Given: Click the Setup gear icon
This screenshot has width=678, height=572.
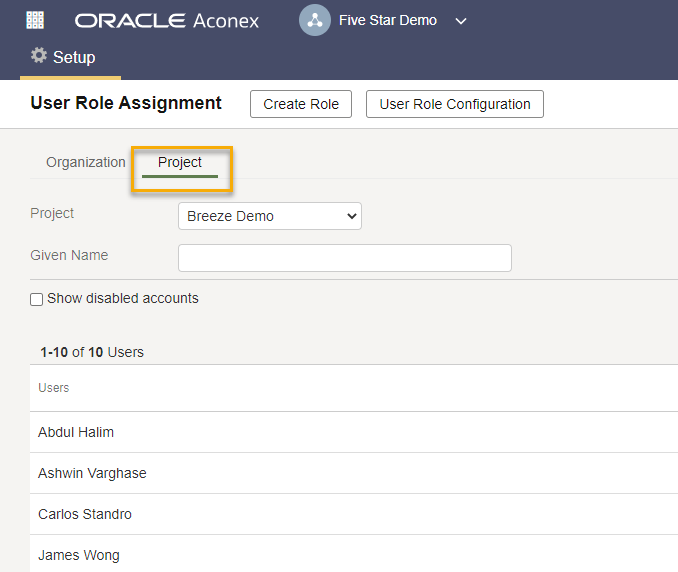Looking at the screenshot, I should point(39,56).
